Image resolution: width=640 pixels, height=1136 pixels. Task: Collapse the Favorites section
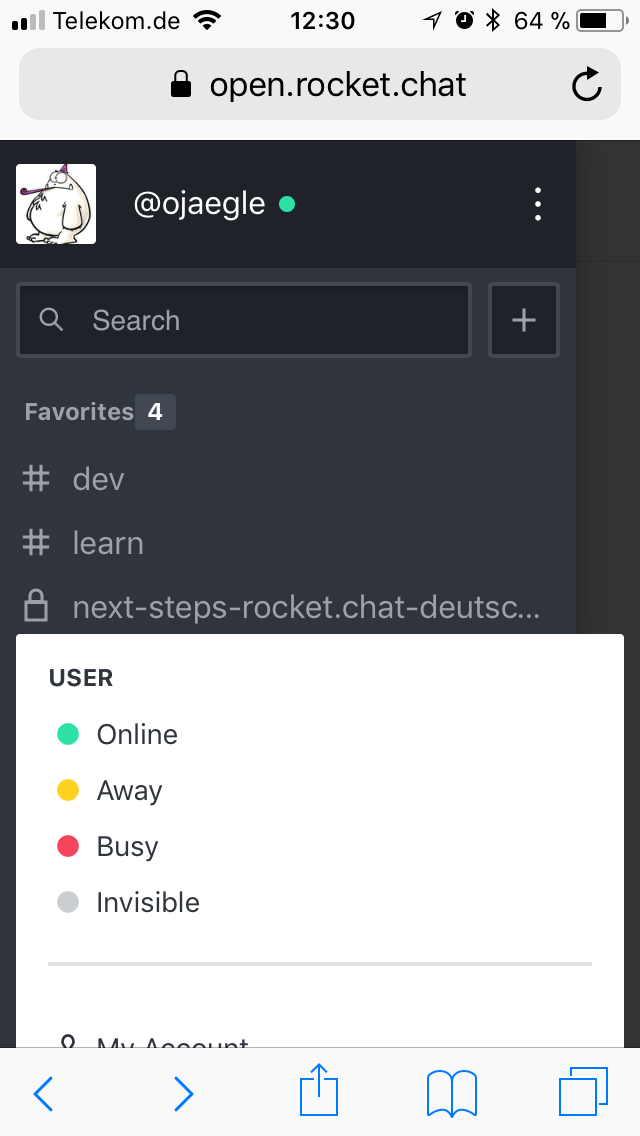[78, 411]
